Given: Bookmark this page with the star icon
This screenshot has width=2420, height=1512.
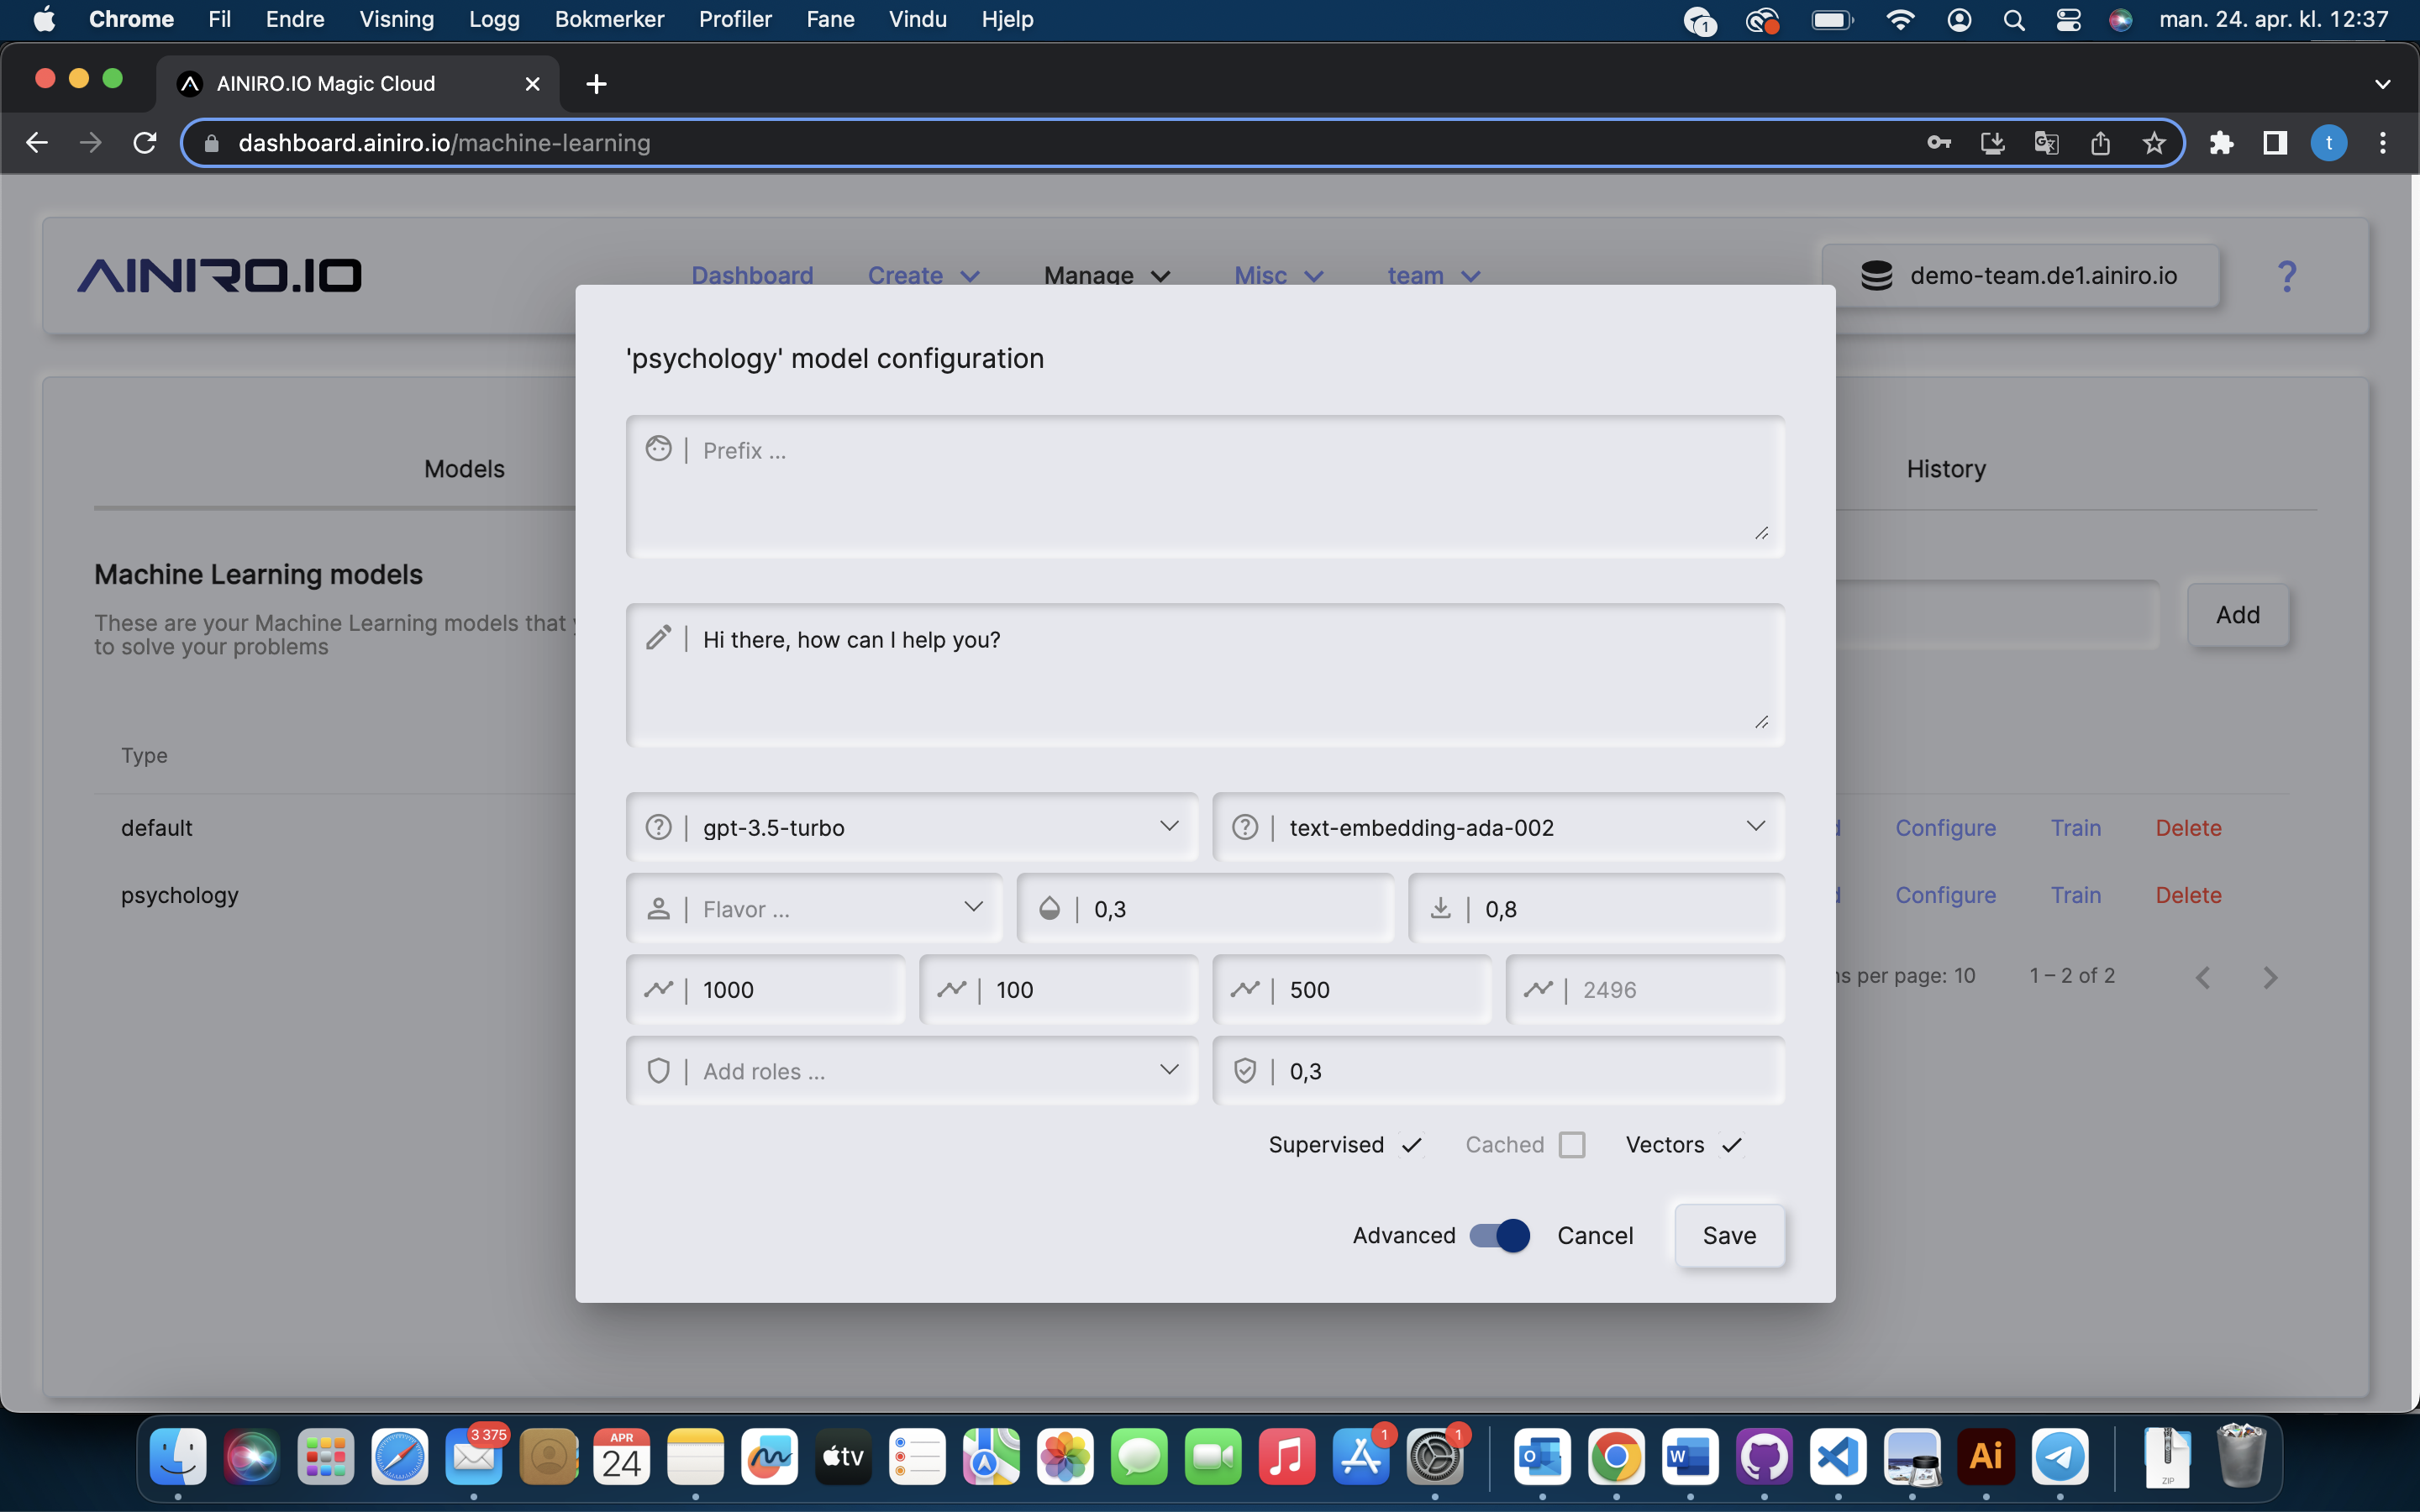Looking at the screenshot, I should pos(2154,143).
